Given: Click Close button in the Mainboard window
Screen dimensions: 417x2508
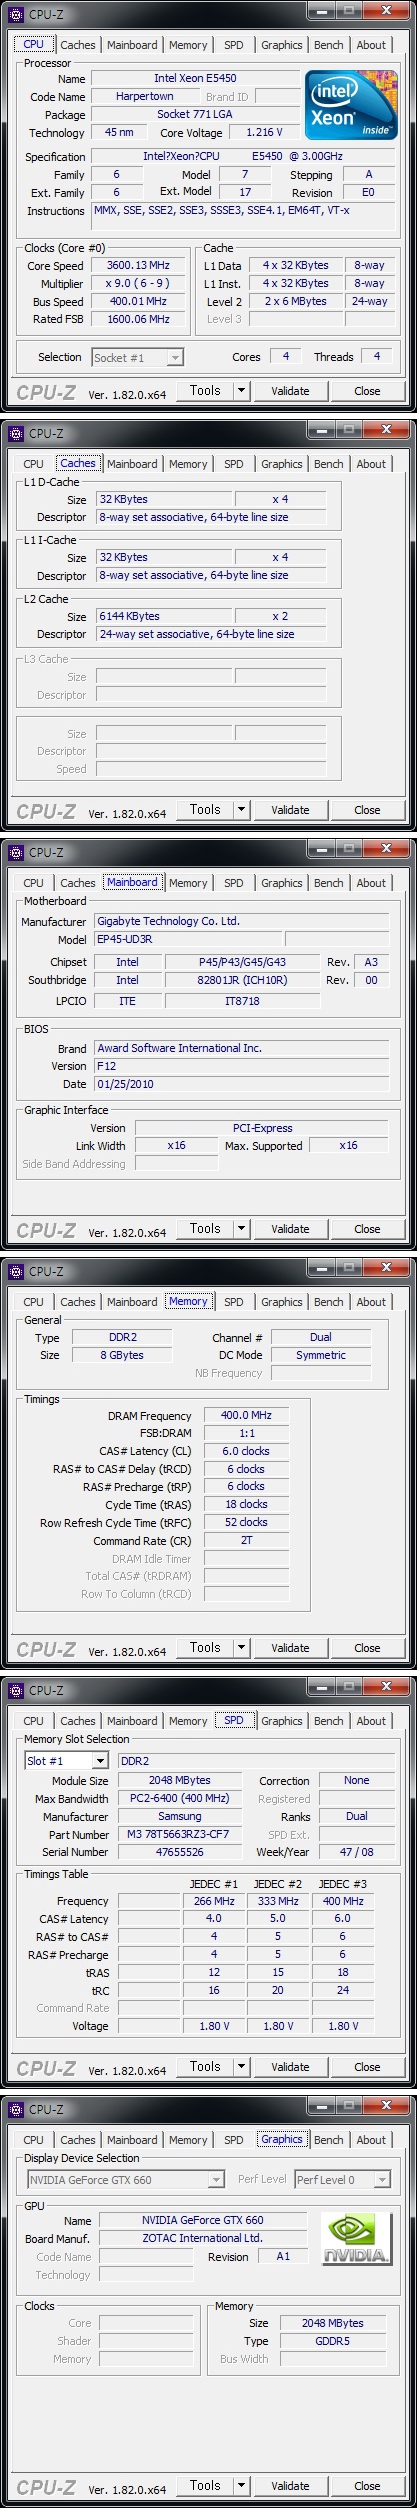Looking at the screenshot, I should 367,1229.
